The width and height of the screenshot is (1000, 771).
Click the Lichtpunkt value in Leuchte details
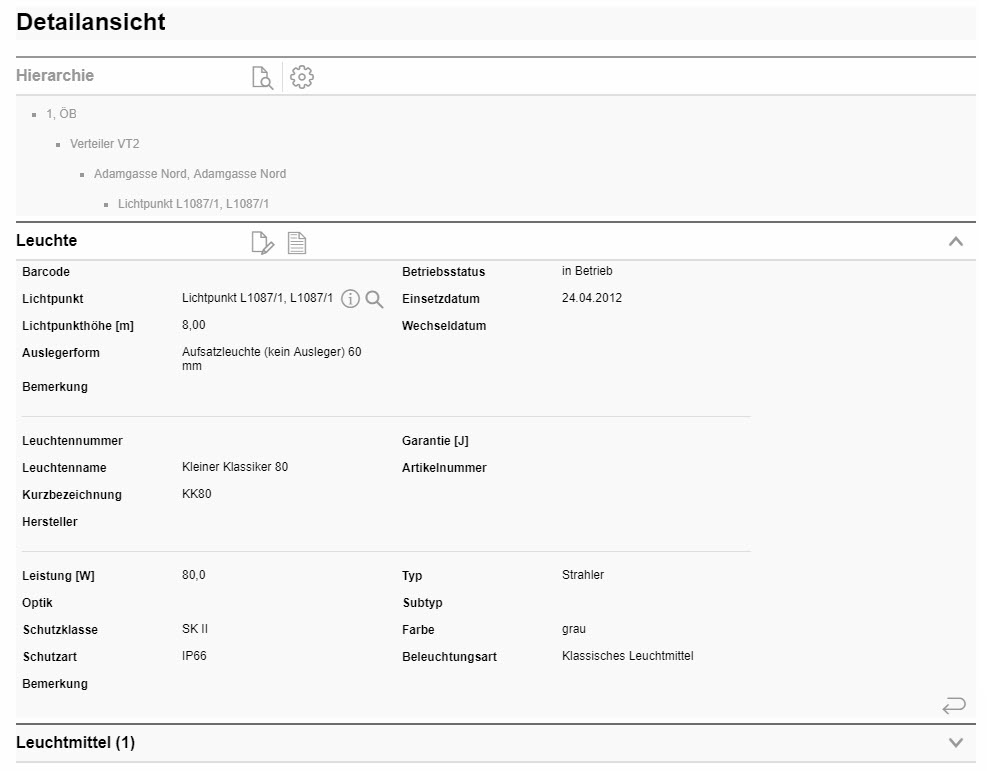[x=257, y=299]
